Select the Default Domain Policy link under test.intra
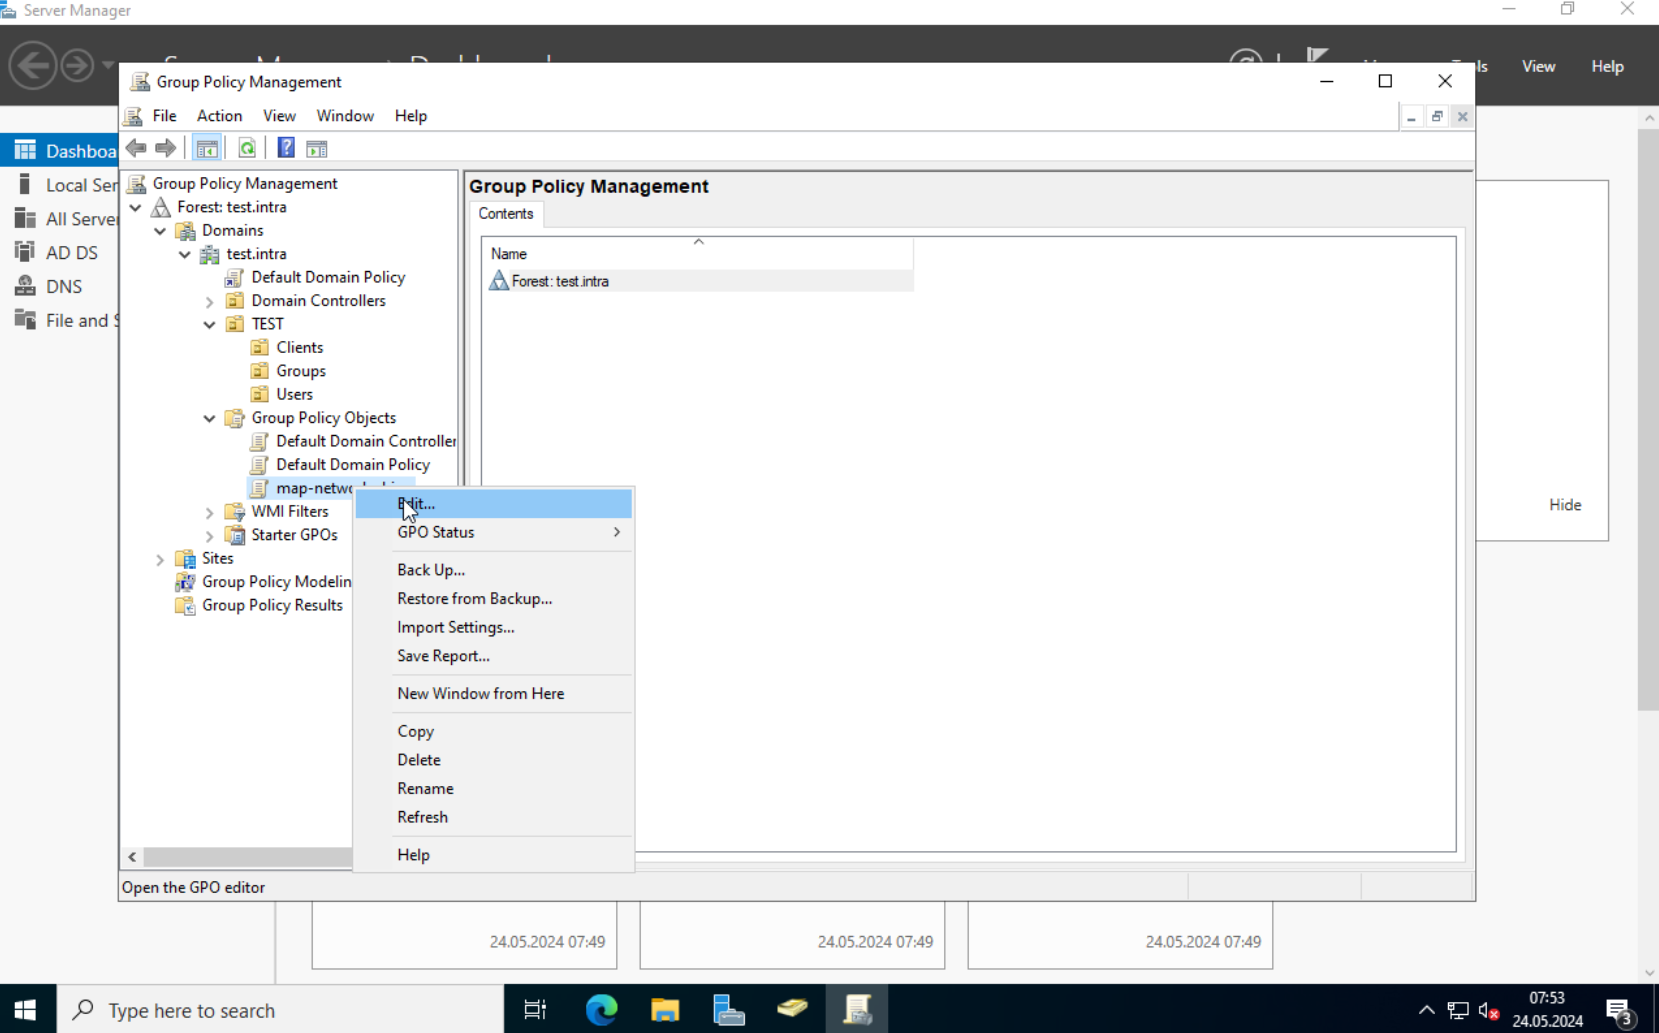Screen dimensions: 1659x1033 point(328,277)
